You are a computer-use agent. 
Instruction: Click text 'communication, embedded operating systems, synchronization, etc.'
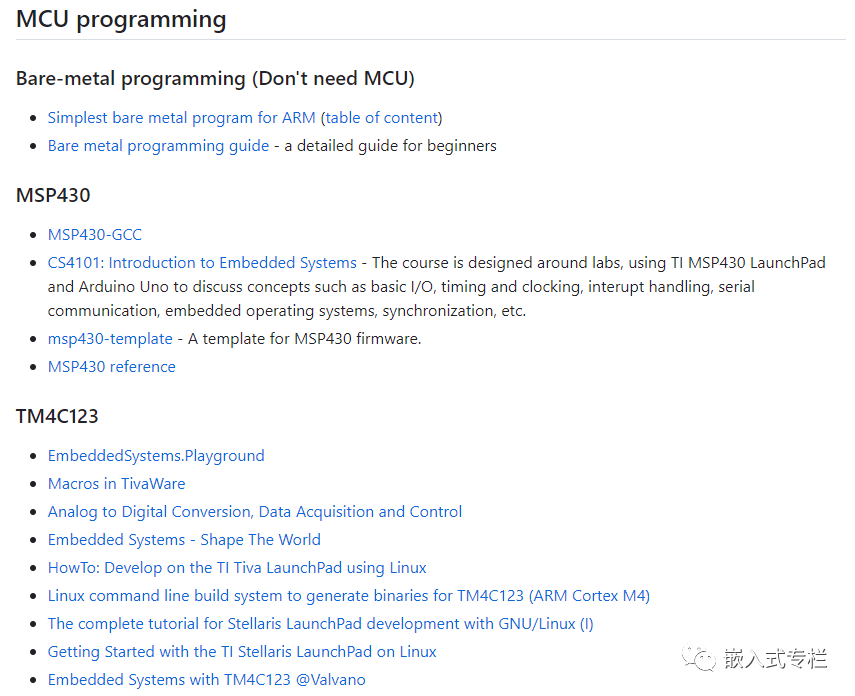[287, 311]
